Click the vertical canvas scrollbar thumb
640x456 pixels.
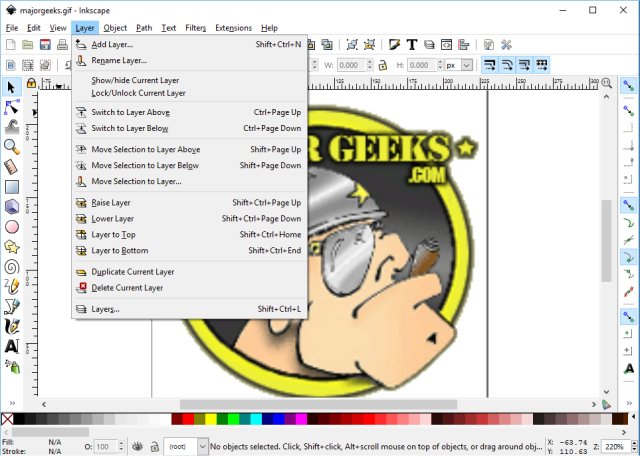(x=607, y=241)
